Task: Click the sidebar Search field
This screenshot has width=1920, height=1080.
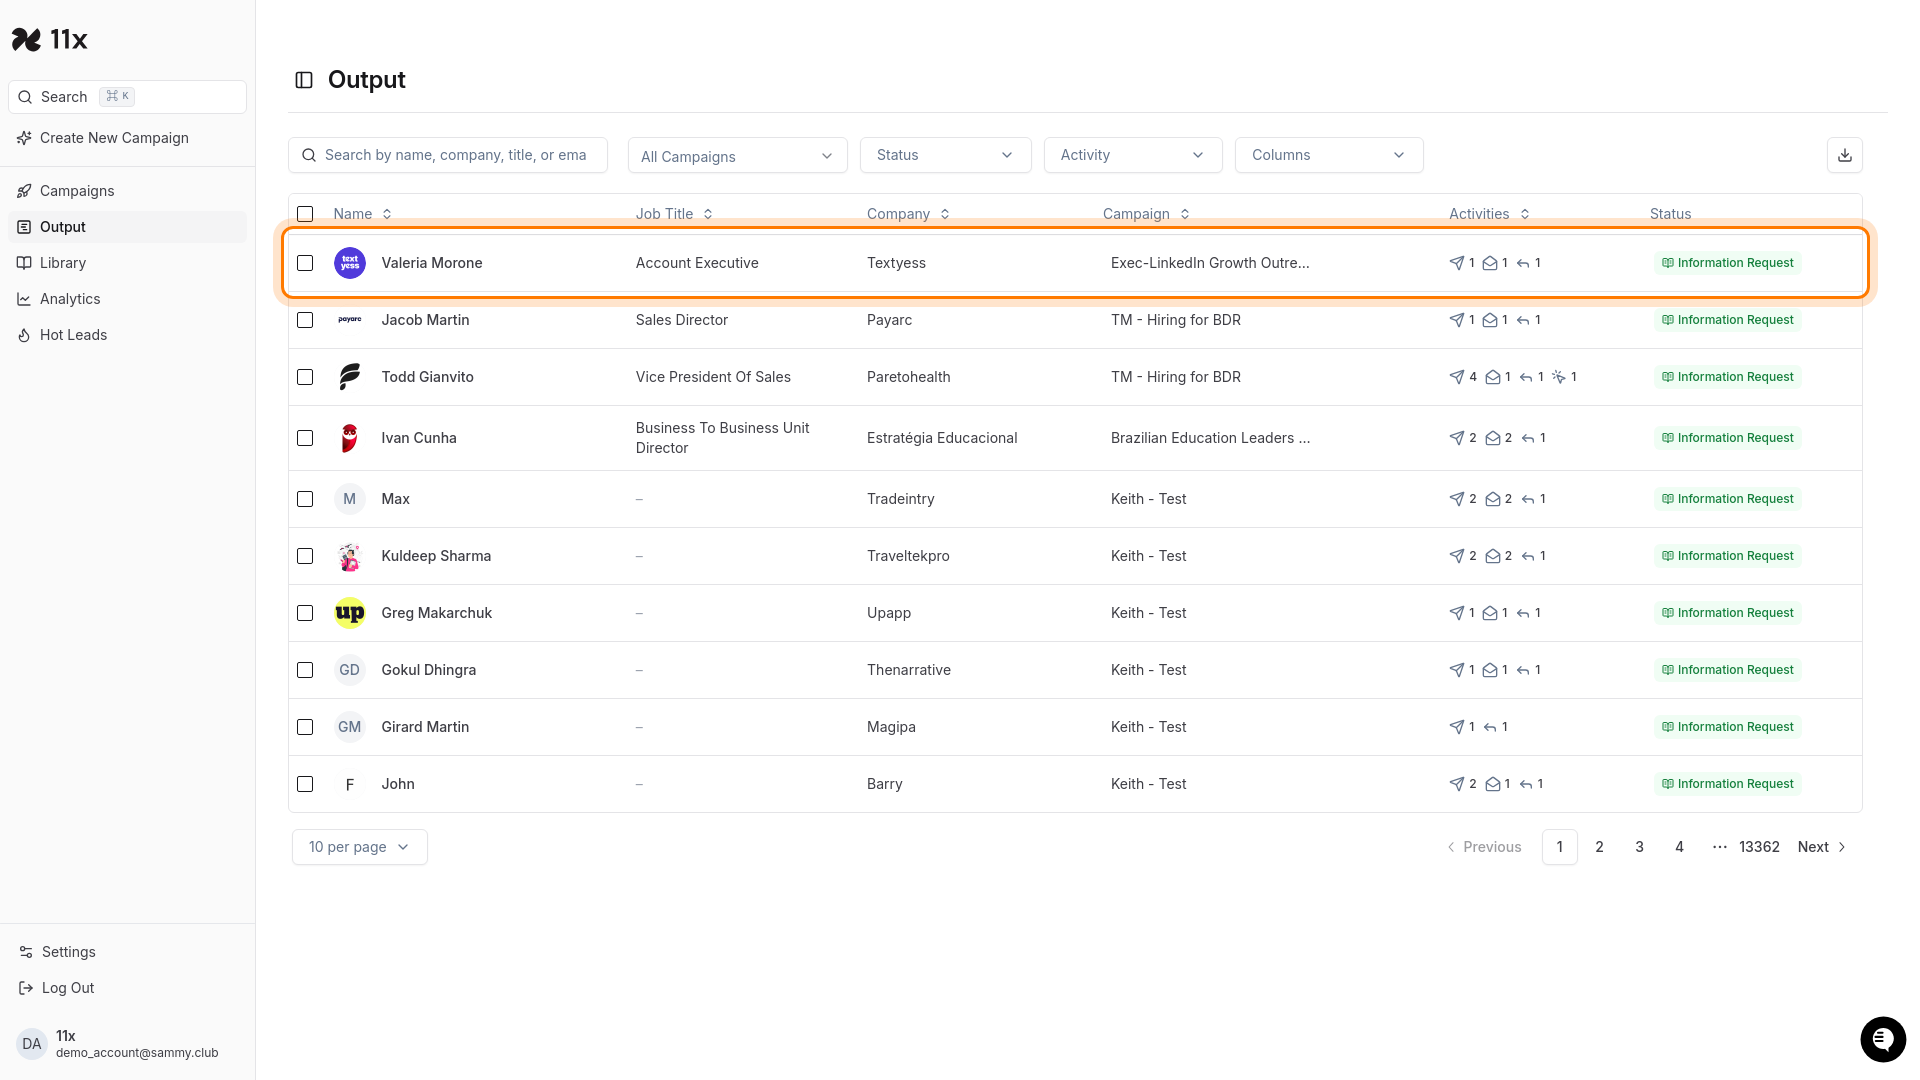Action: [127, 97]
